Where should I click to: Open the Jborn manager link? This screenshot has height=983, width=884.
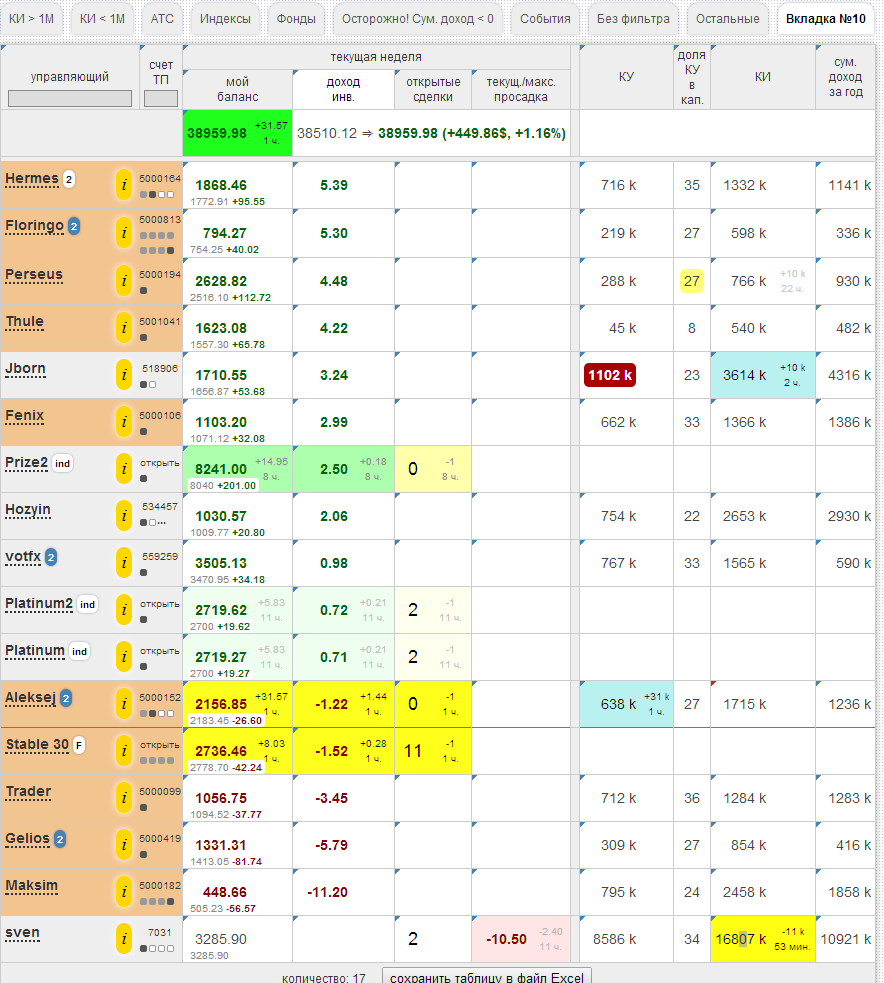click(x=25, y=369)
